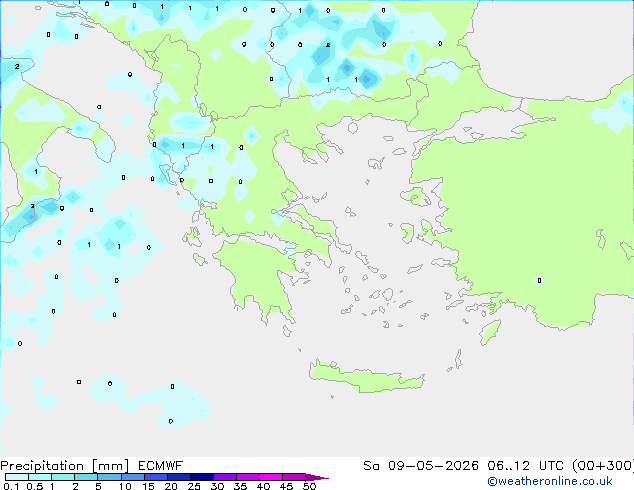Choose the 35–40 mm violet legend swatch
Image resolution: width=634 pixels, height=490 pixels.
pyautogui.click(x=248, y=477)
